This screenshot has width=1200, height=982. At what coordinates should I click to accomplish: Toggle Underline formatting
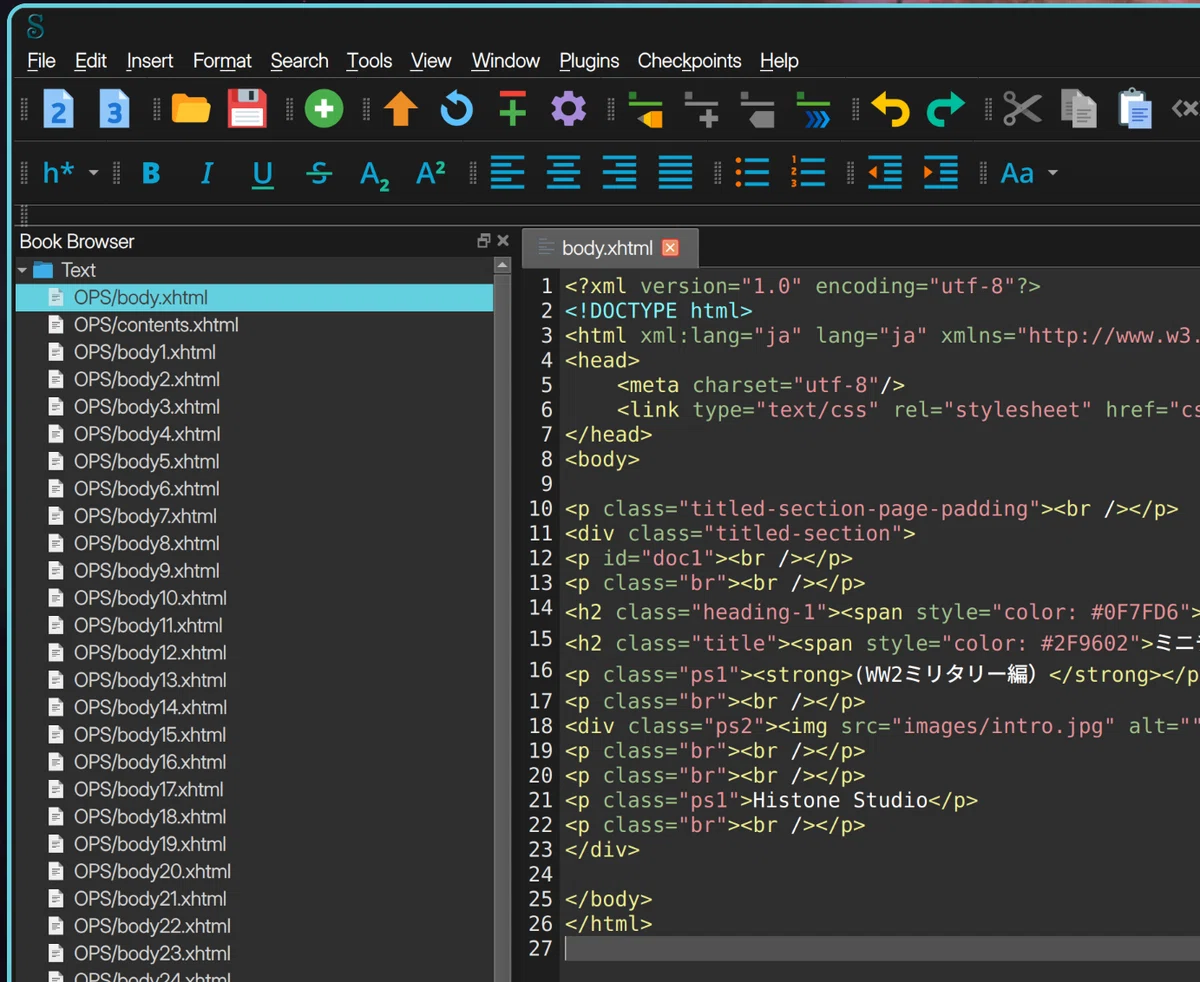262,174
